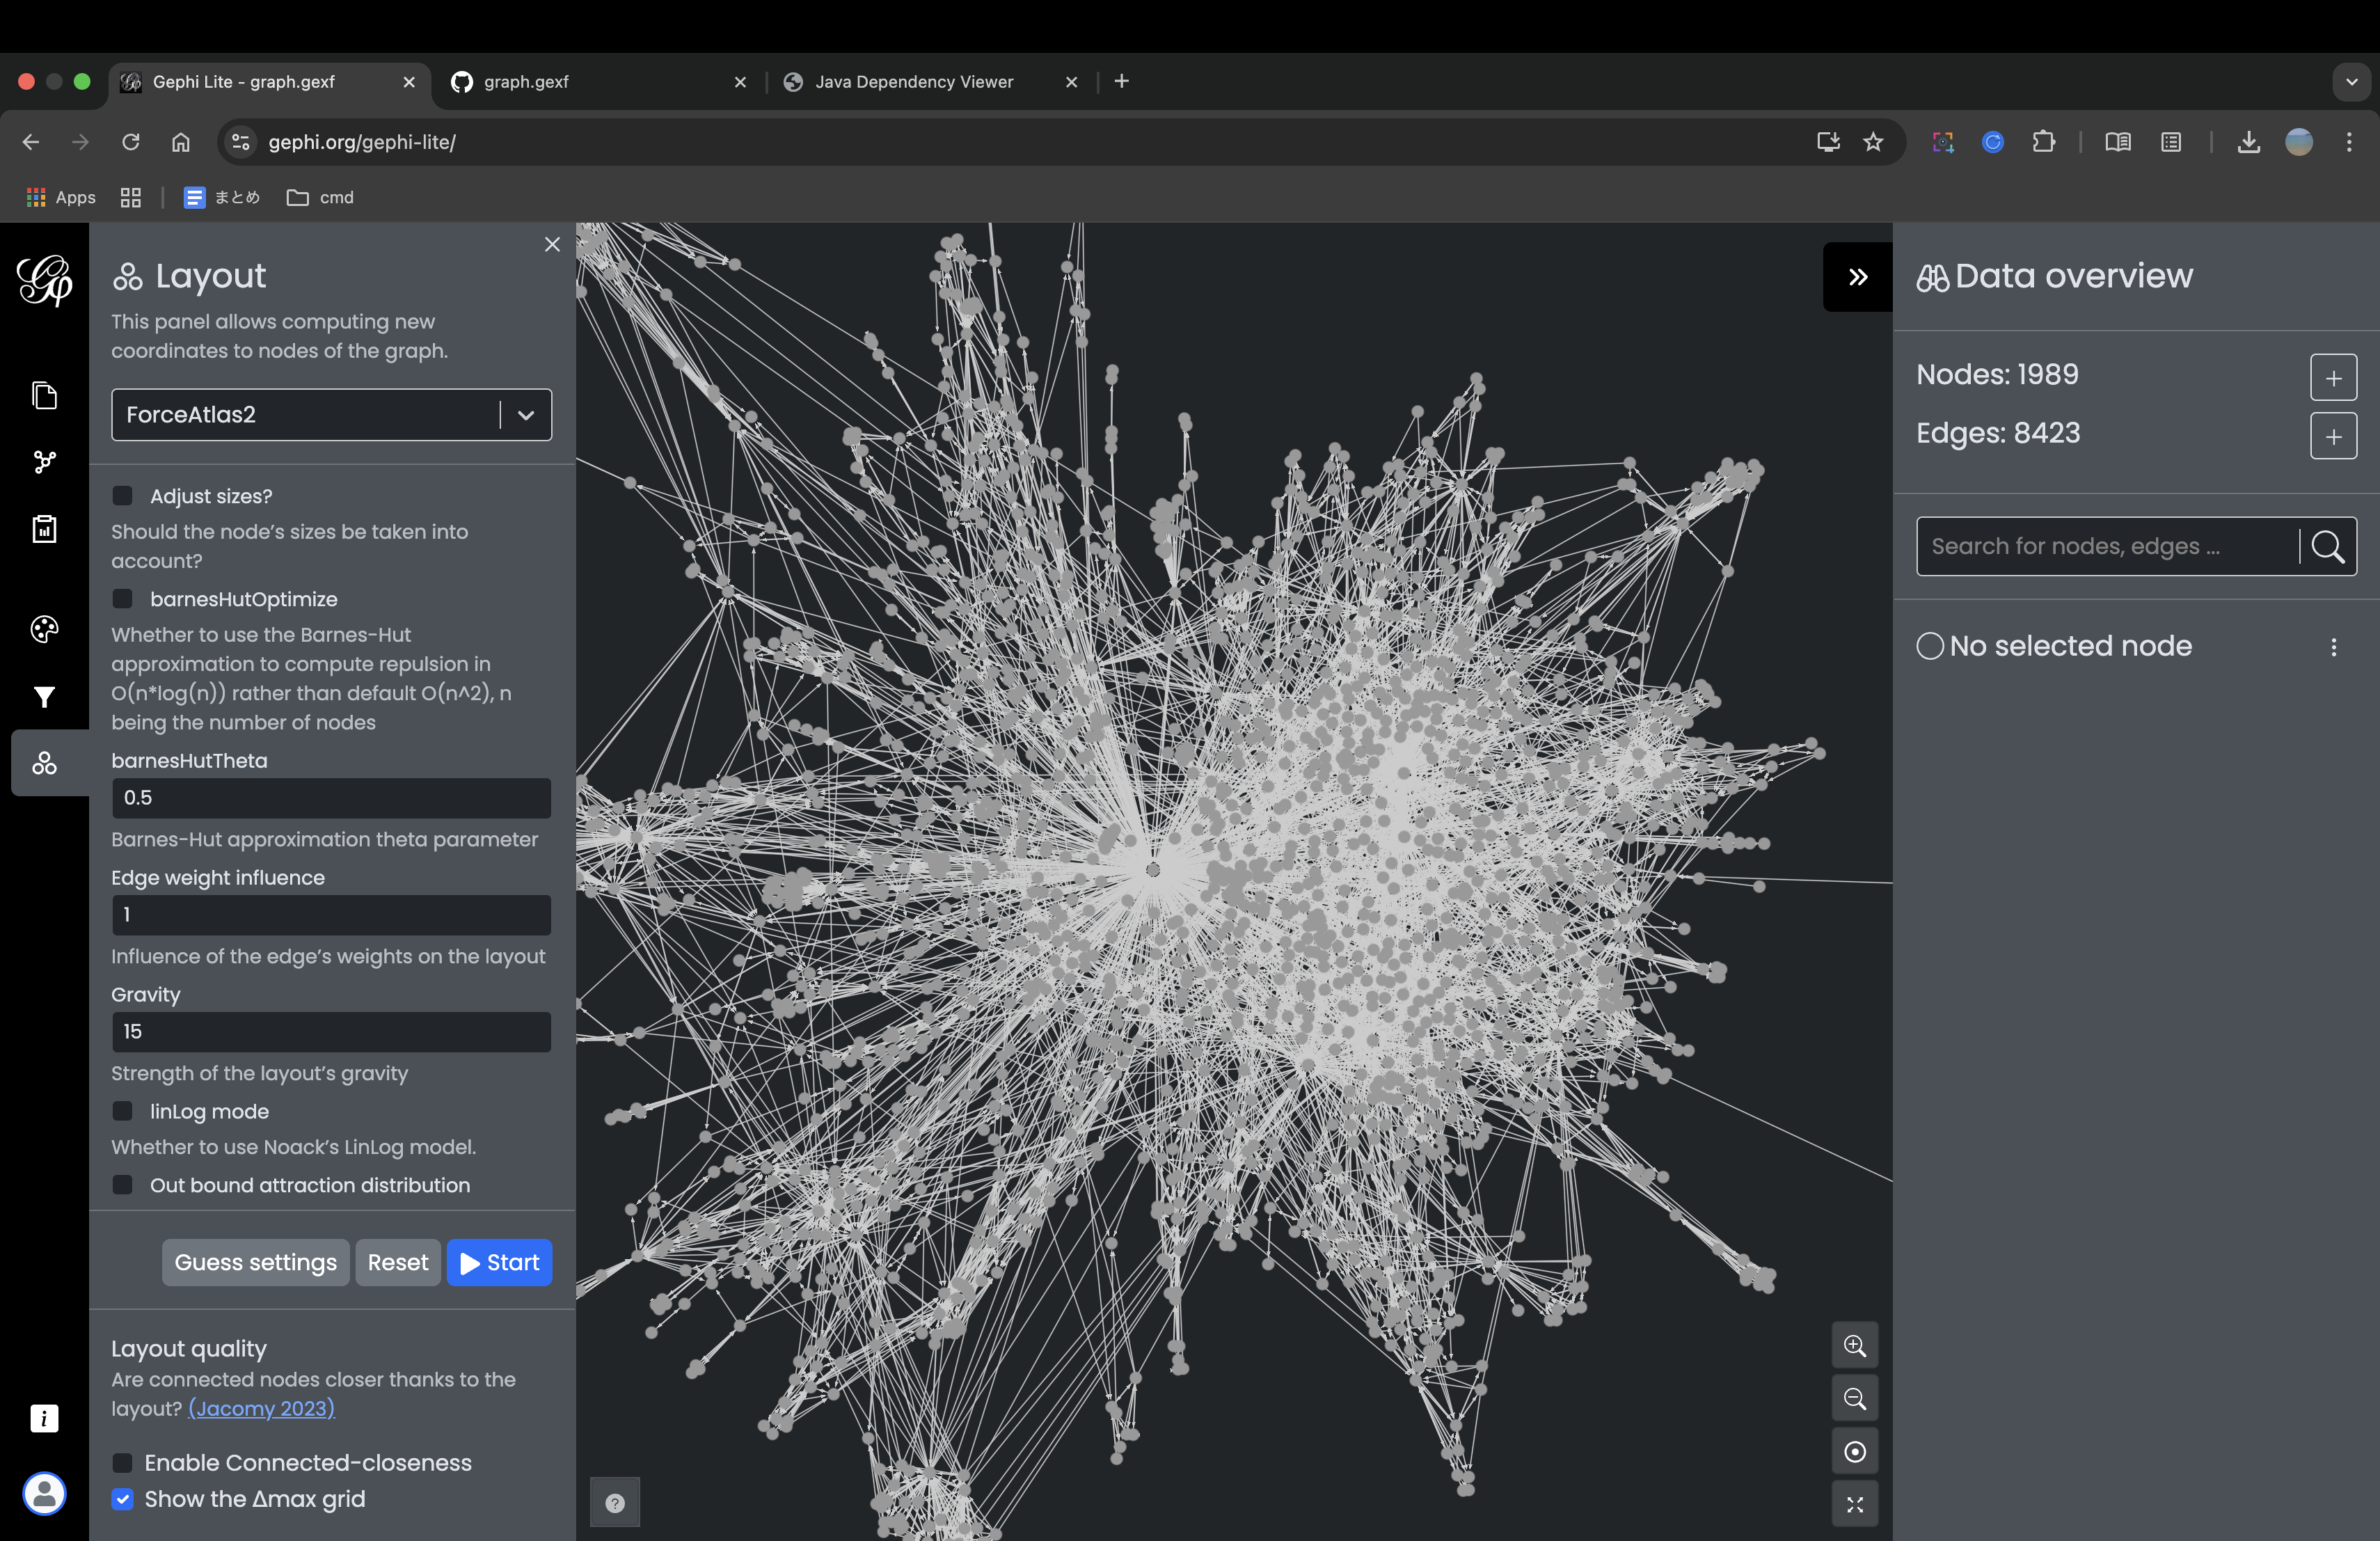Viewport: 2380px width, 1541px height.
Task: Open the Appearance palette panel
Action: pos(44,629)
